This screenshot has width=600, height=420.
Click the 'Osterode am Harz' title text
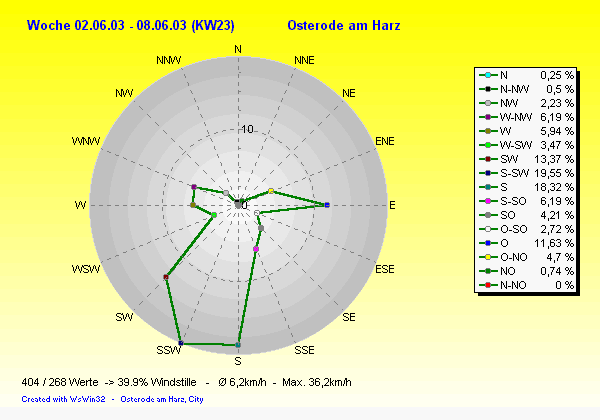tap(341, 25)
